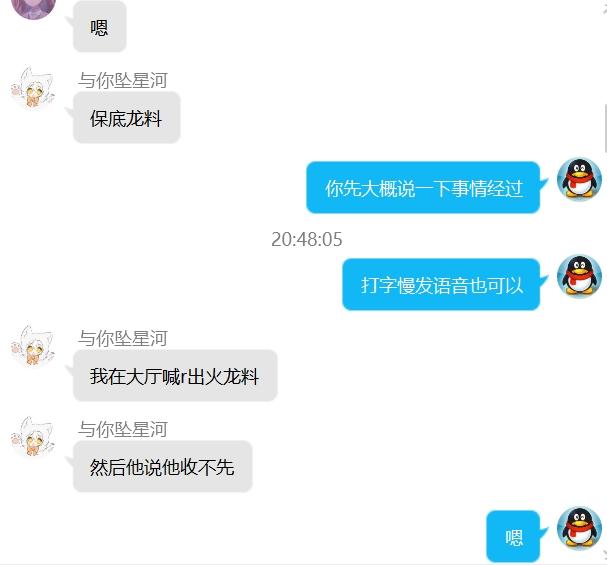Select the 我在大厅喊r出火龙料 message bubble
The width and height of the screenshot is (607, 565).
pos(175,375)
